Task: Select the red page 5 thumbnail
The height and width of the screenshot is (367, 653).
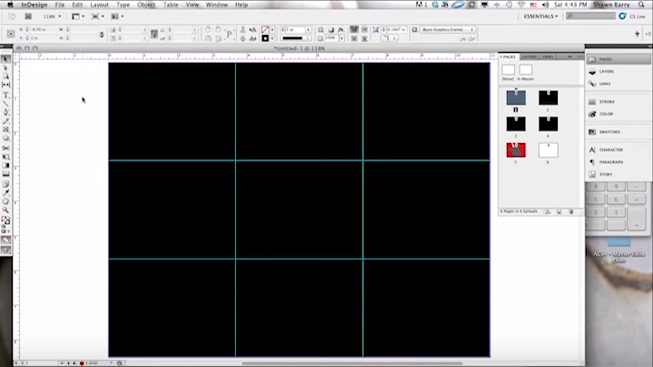Action: (516, 150)
